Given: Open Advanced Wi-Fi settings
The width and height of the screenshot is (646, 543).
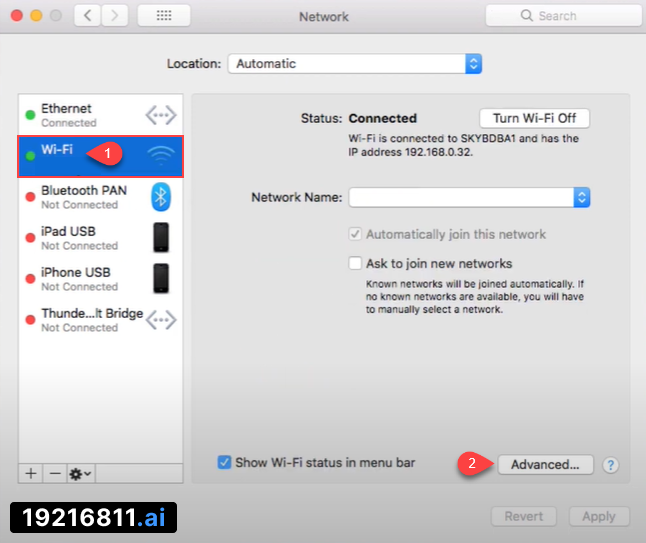Looking at the screenshot, I should pos(544,465).
